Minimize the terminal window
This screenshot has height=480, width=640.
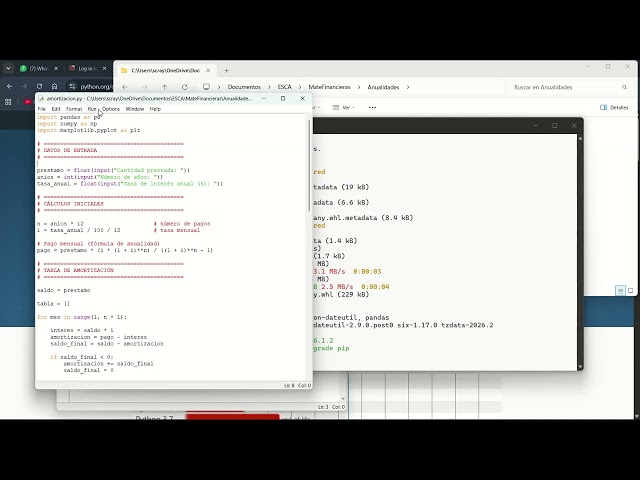(x=535, y=126)
